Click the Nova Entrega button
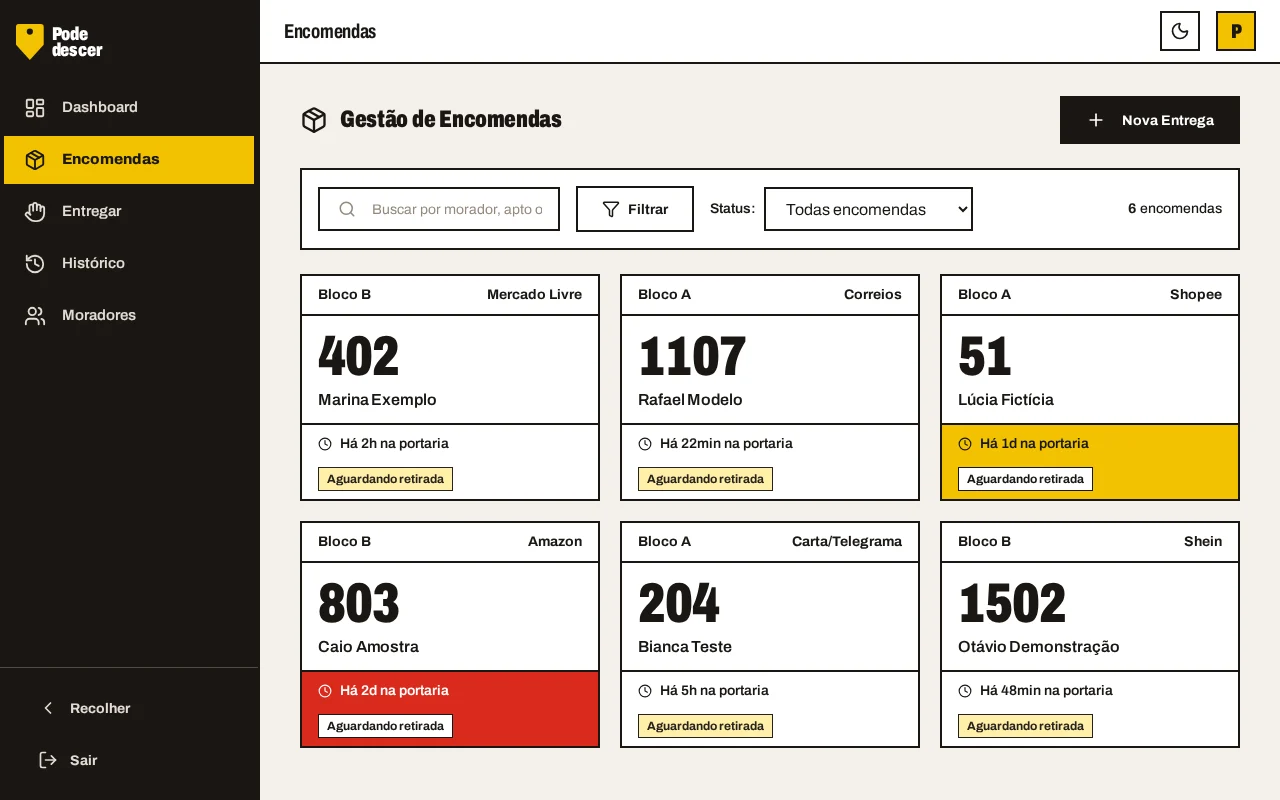 [x=1150, y=120]
